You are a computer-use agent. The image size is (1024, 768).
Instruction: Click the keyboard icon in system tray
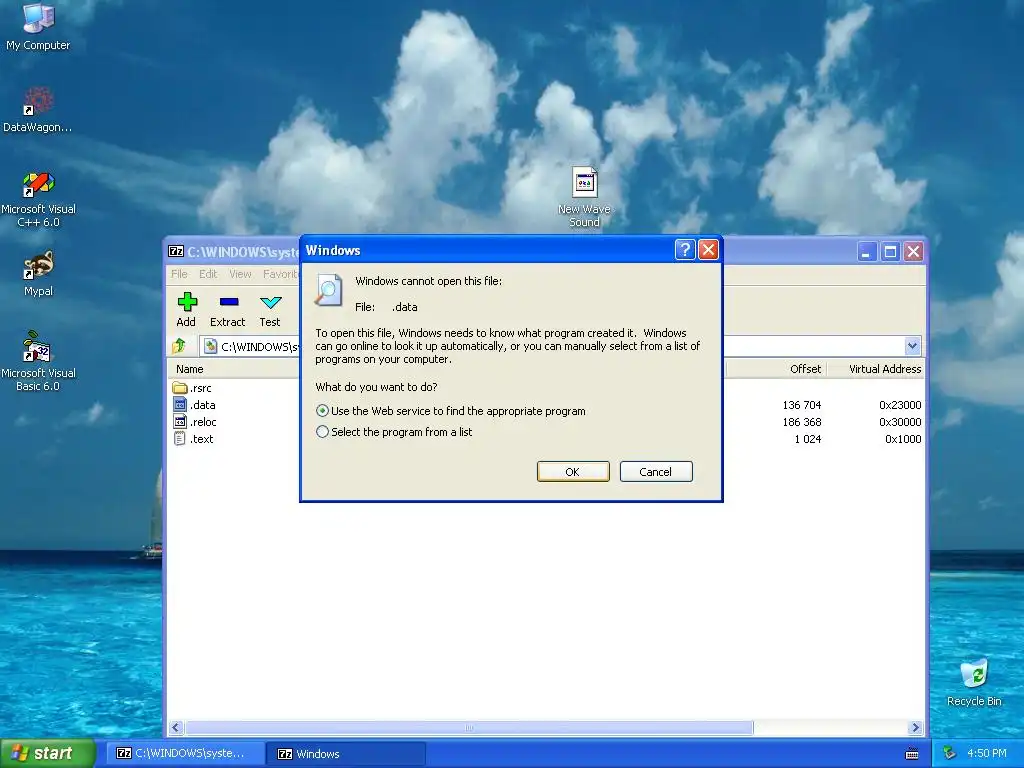912,754
